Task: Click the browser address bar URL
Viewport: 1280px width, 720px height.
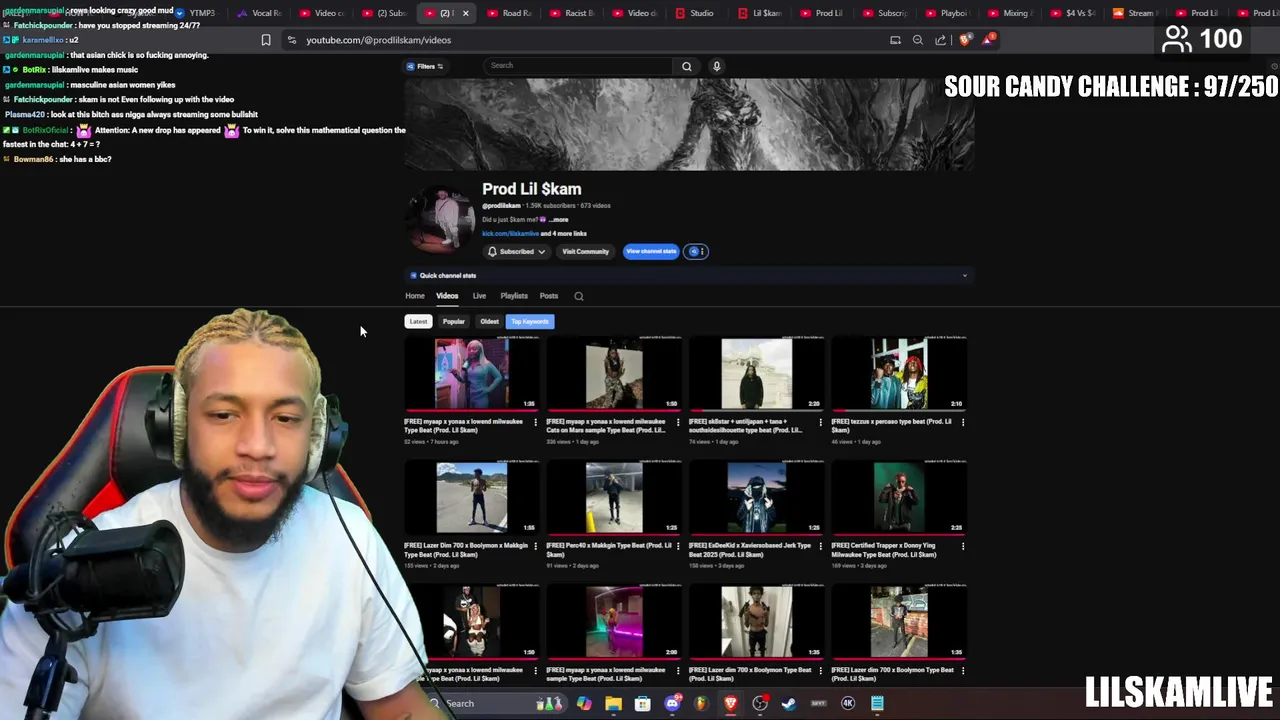Action: pos(378,40)
